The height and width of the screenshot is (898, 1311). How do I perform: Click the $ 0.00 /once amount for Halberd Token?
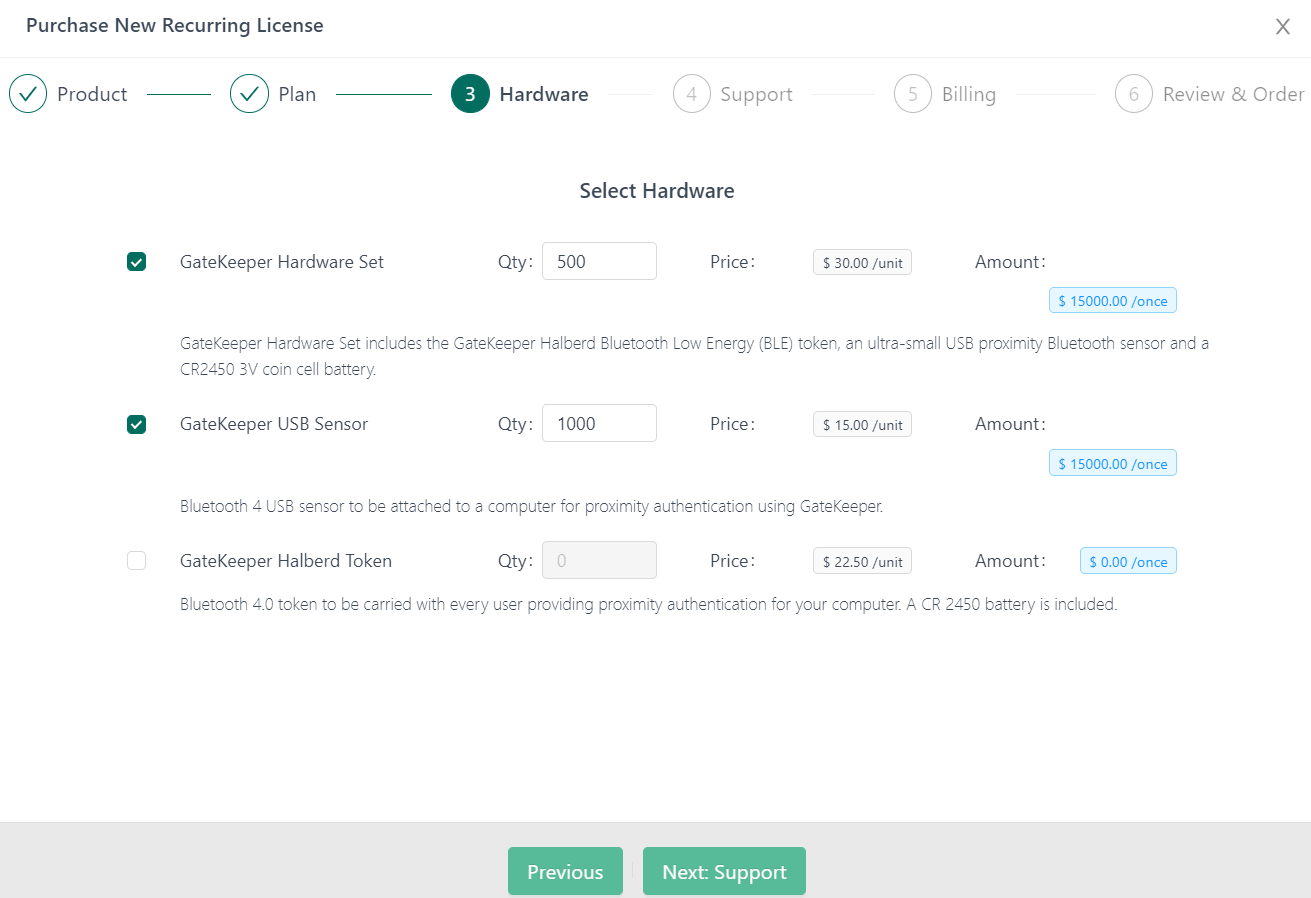[1128, 560]
